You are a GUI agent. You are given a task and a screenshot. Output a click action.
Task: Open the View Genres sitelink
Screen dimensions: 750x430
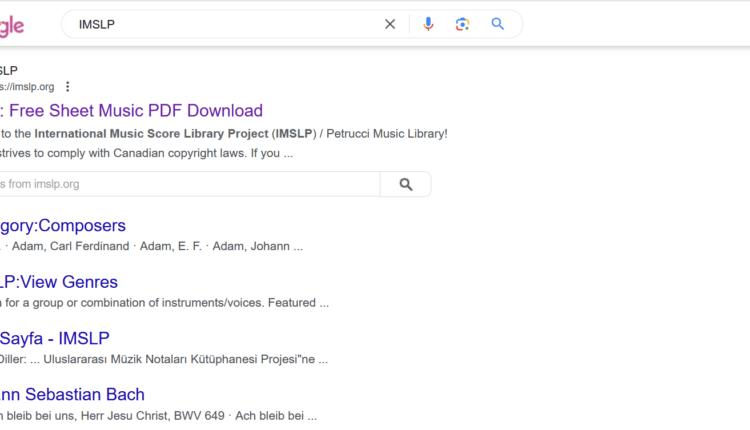click(58, 282)
